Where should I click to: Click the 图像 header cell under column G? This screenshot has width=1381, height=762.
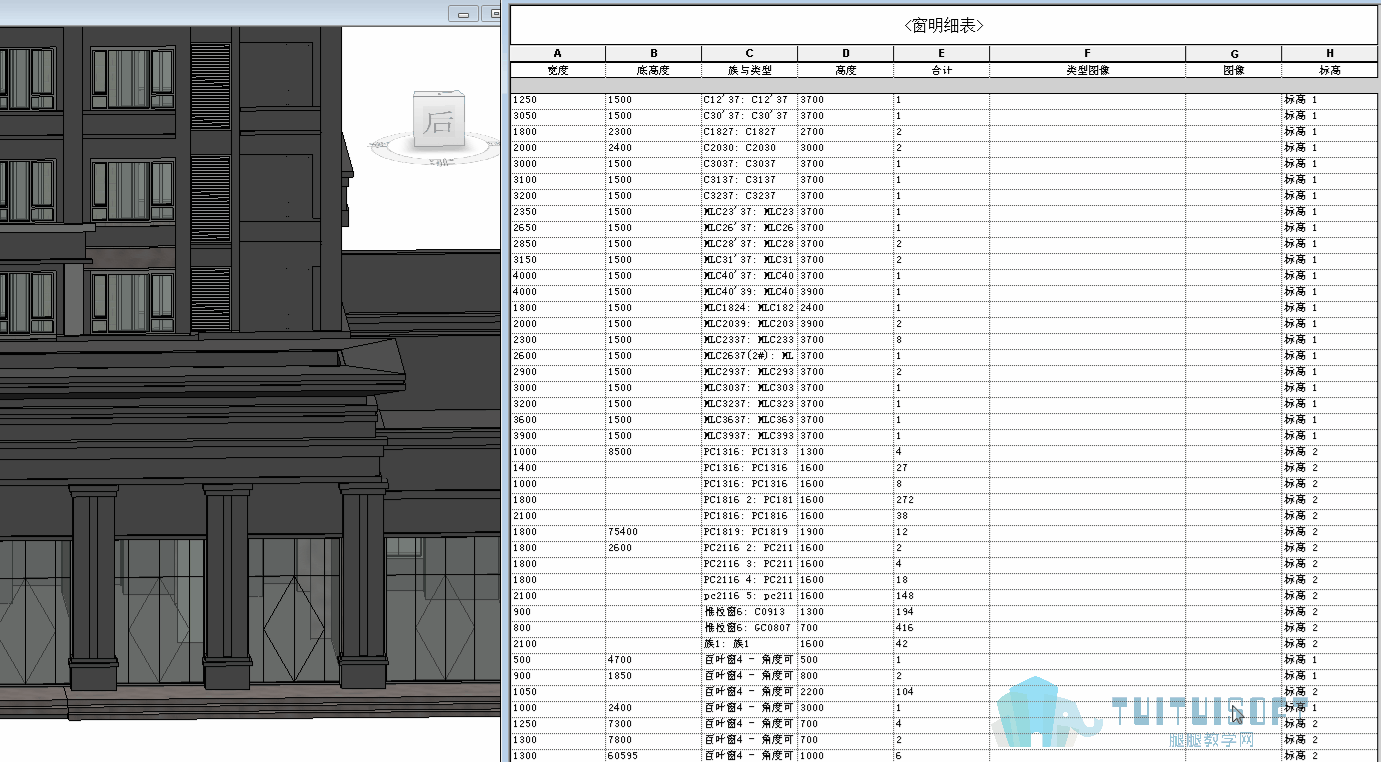click(x=1233, y=70)
